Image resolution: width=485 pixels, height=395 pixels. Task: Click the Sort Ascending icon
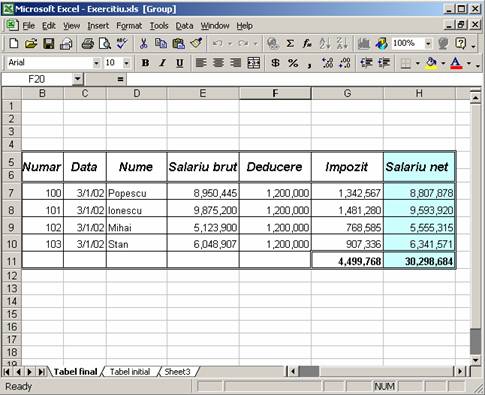[325, 44]
